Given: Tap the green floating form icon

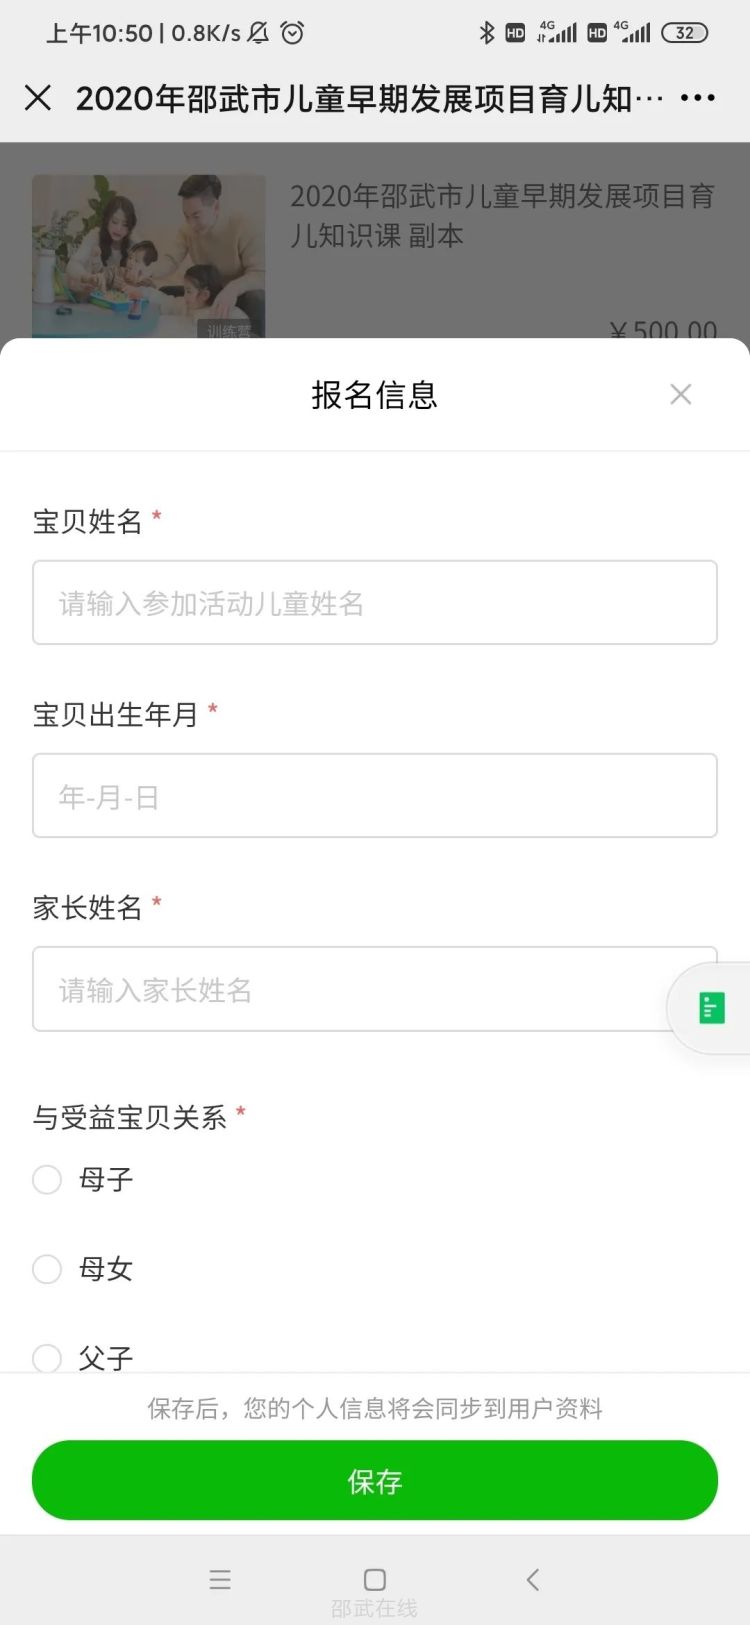Looking at the screenshot, I should click(x=711, y=1008).
